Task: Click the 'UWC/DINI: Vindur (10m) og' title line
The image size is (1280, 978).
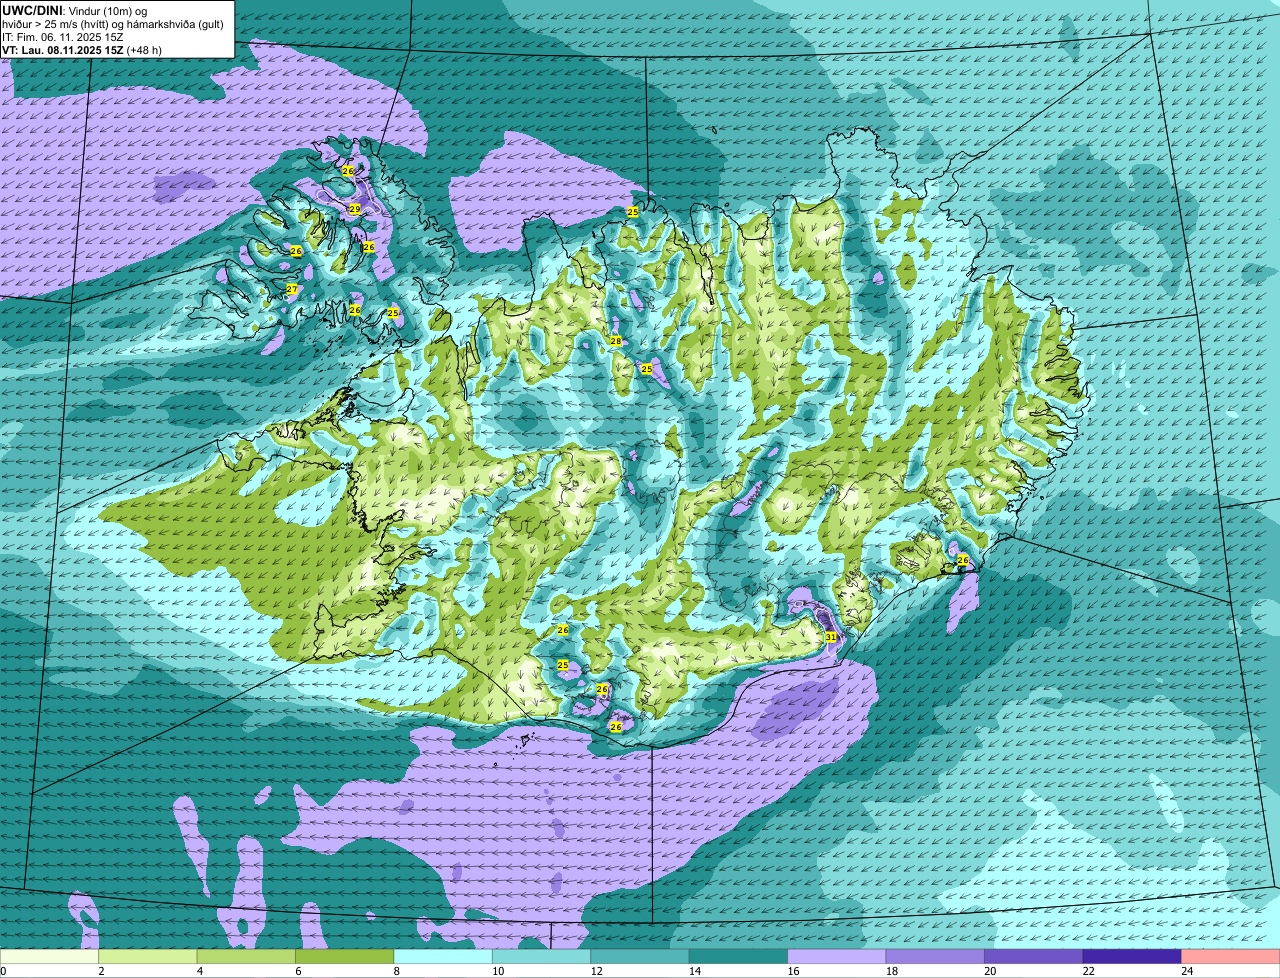Action: pyautogui.click(x=75, y=10)
